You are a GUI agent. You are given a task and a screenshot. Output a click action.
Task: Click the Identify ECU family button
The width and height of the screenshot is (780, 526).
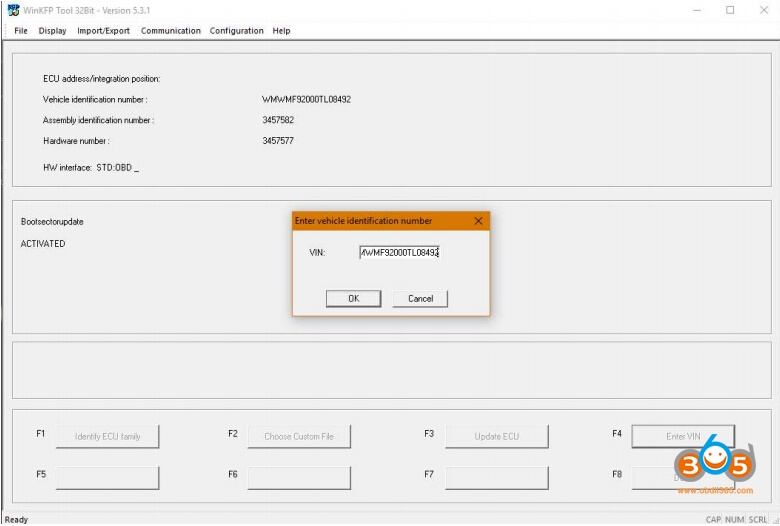point(107,436)
